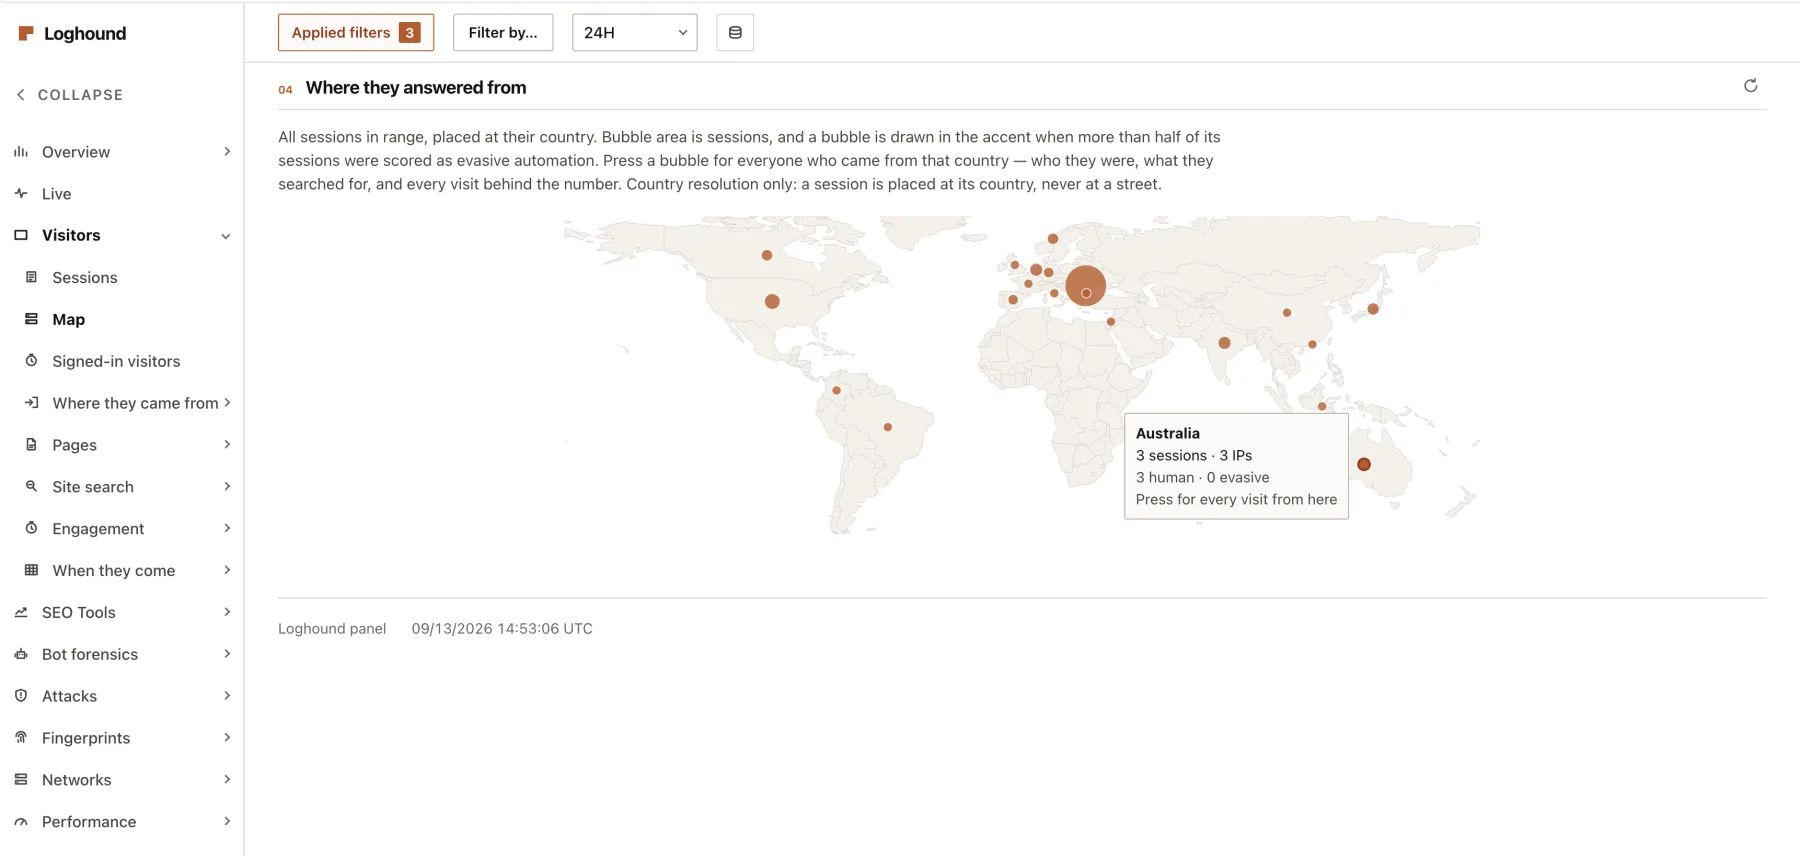The image size is (1800, 856).
Task: Click the Visitors section icon
Action: click(x=21, y=235)
